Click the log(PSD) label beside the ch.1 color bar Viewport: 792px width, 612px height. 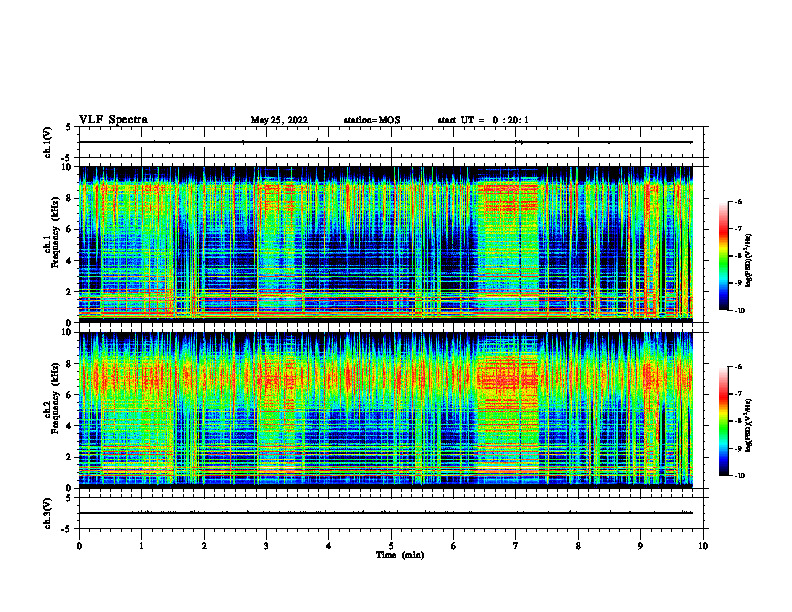coord(749,260)
